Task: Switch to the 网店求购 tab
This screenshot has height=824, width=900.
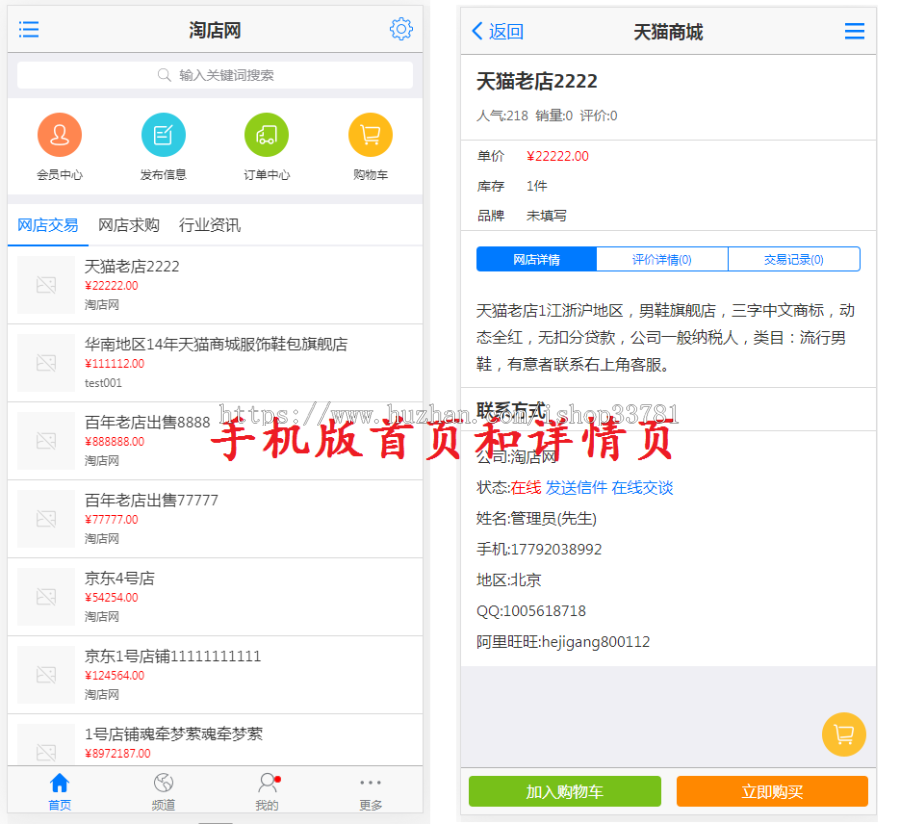Action: click(129, 225)
